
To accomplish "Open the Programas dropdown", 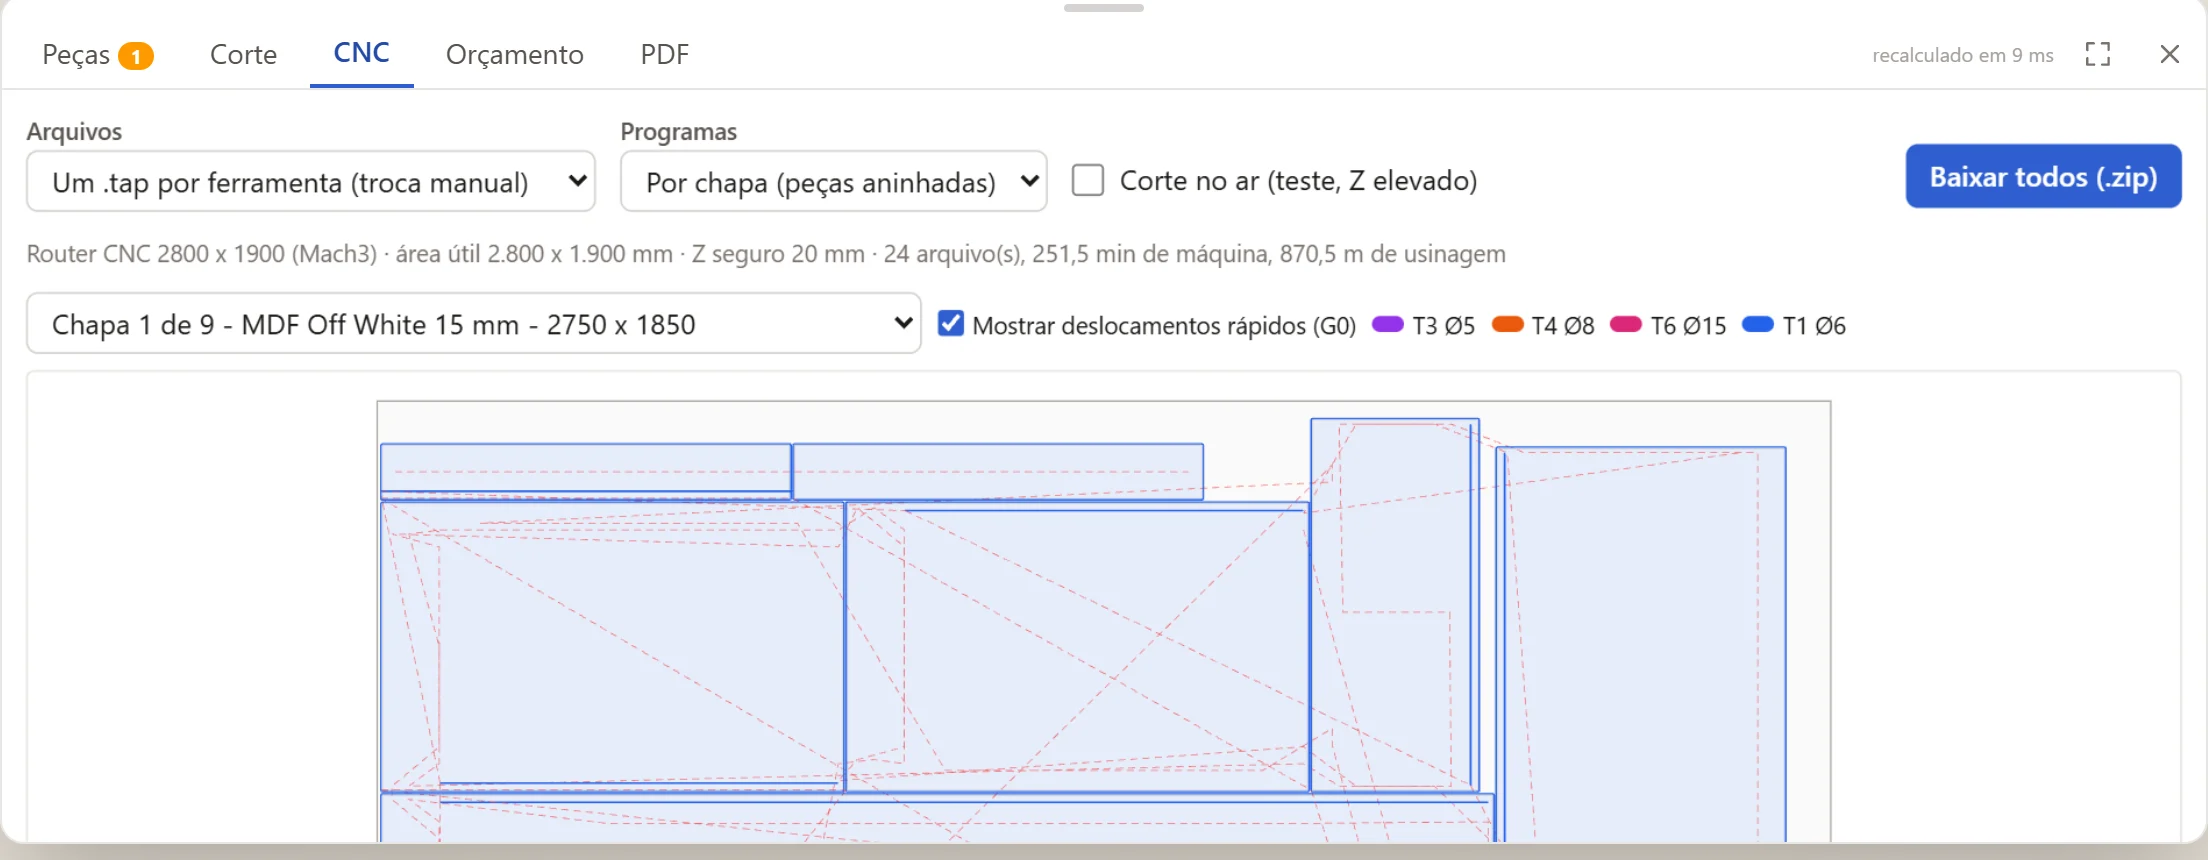I will (x=834, y=182).
